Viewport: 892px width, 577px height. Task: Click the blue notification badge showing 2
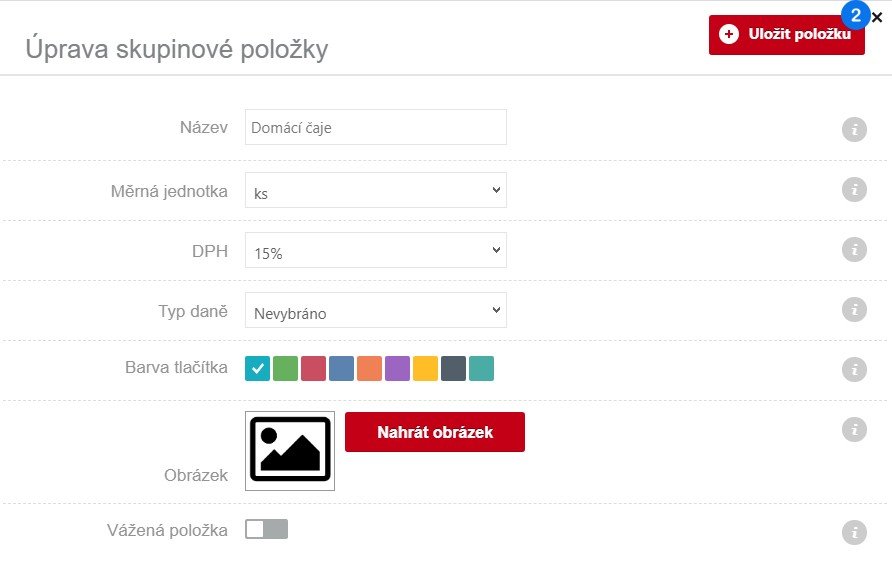(857, 14)
